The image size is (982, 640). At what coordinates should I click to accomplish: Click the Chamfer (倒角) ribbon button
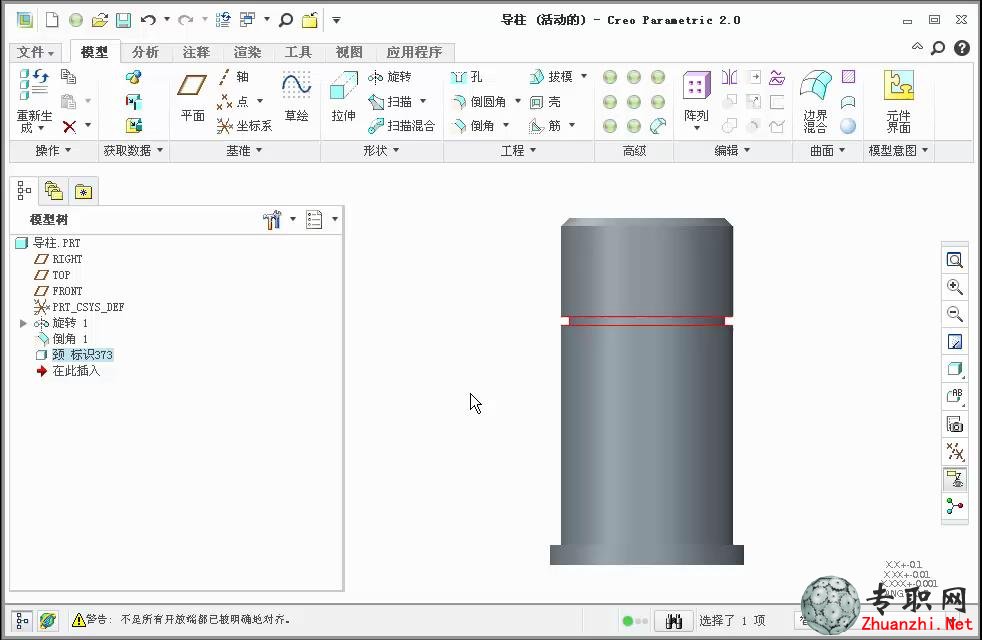point(473,126)
